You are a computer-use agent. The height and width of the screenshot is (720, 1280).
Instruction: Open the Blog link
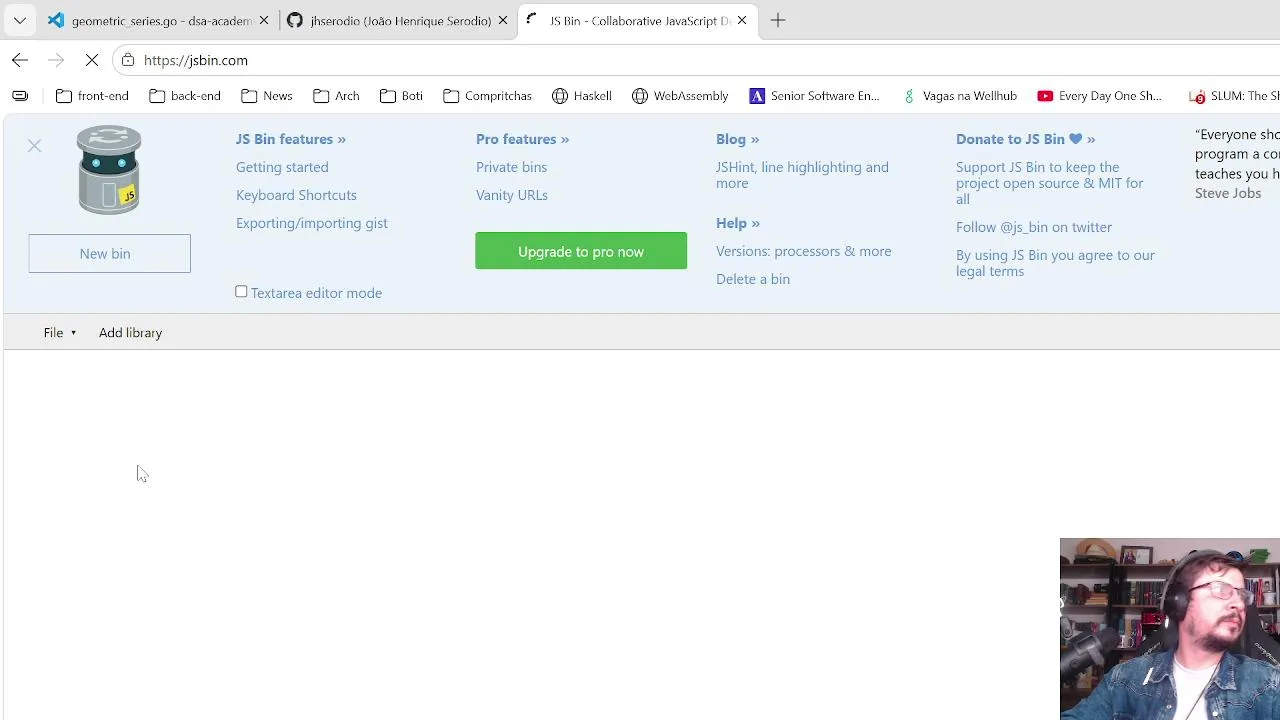pyautogui.click(x=737, y=139)
